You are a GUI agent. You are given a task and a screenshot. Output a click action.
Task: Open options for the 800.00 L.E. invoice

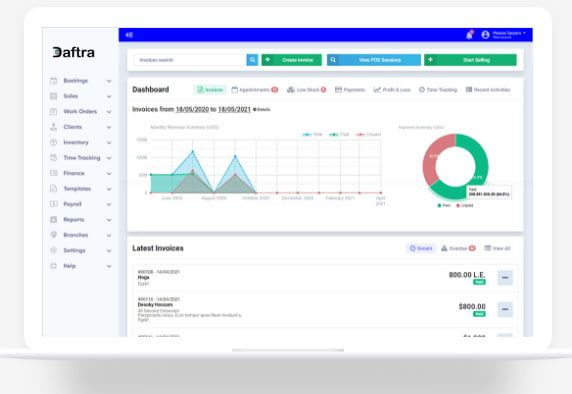tap(505, 278)
